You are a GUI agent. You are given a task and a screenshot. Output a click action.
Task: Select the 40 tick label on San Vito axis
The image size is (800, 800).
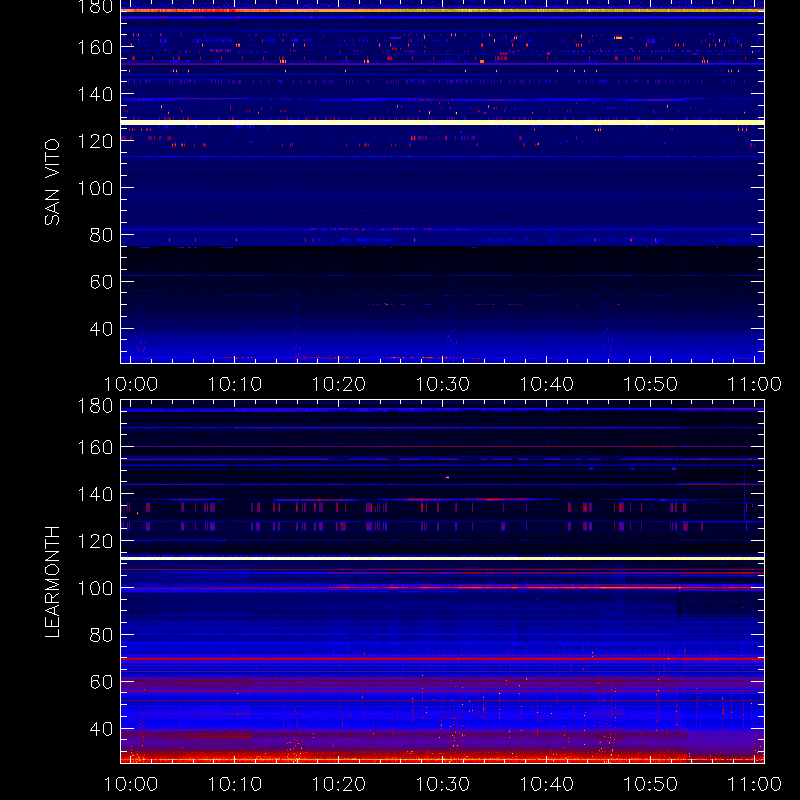pos(101,329)
